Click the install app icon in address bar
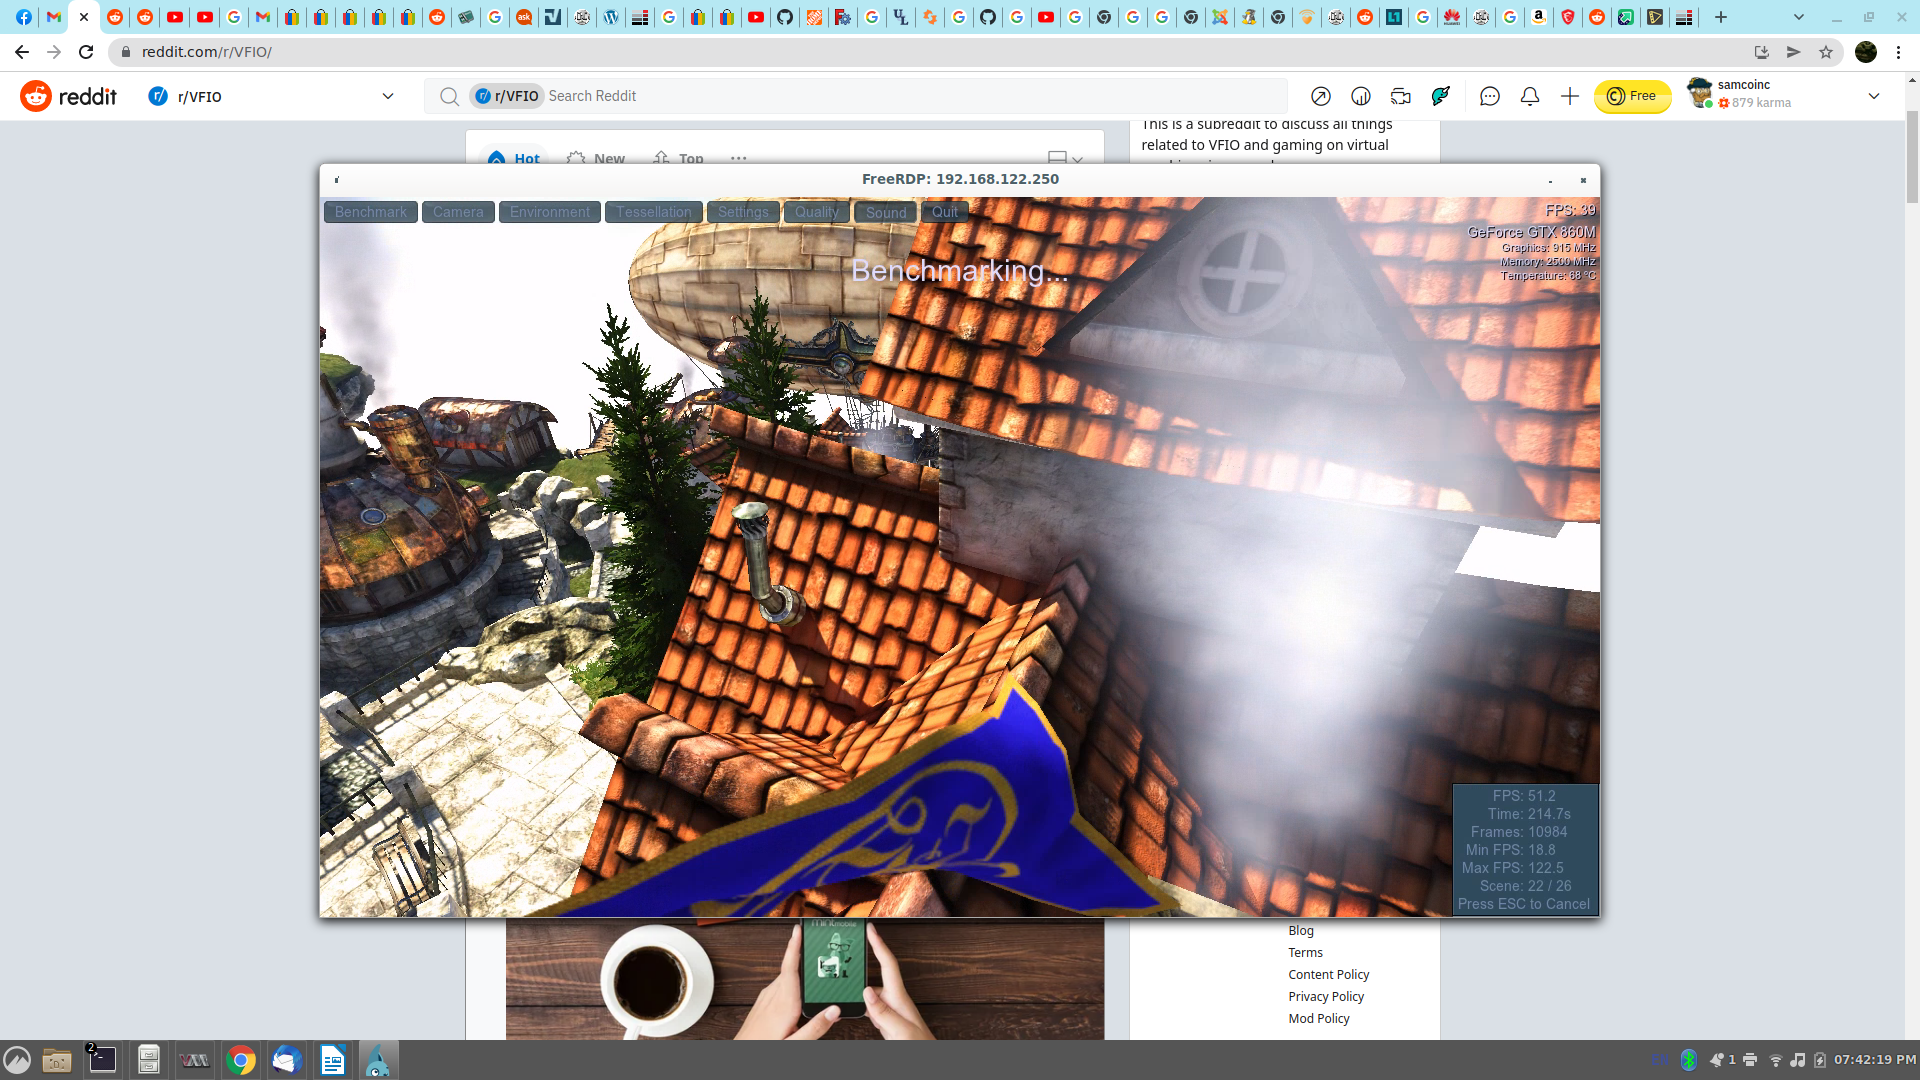Image resolution: width=1920 pixels, height=1080 pixels. point(1762,52)
